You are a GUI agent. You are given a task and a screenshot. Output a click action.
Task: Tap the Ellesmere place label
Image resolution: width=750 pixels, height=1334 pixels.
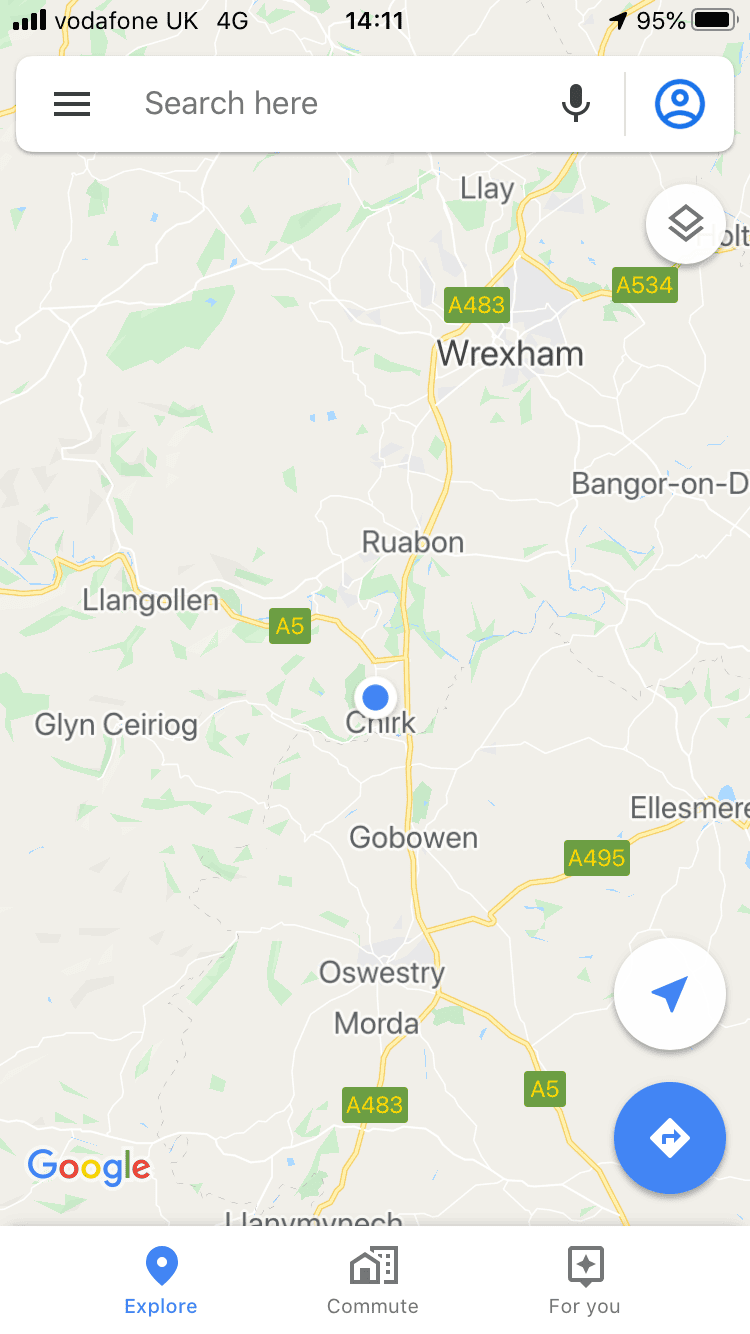(689, 807)
